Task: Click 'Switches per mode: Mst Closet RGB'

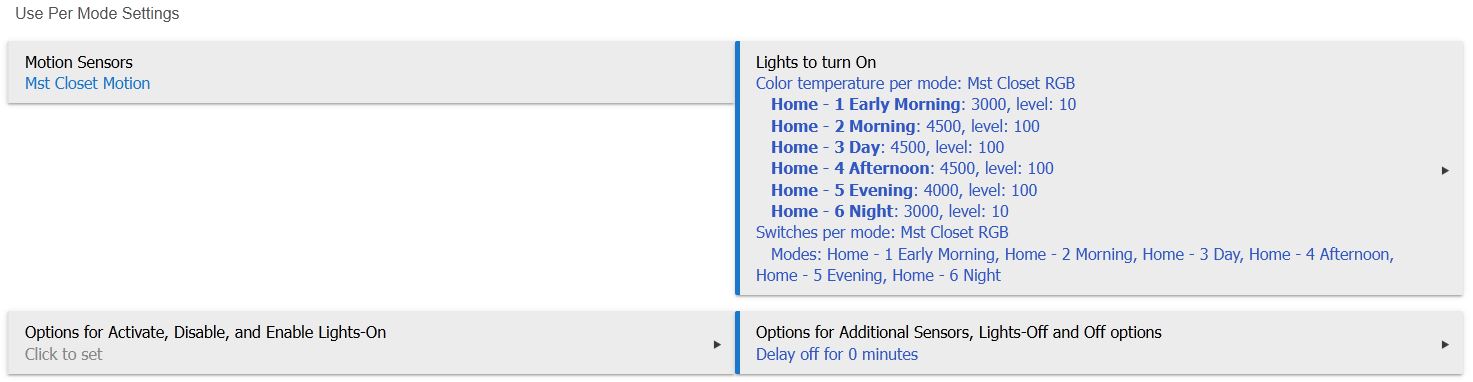Action: (883, 233)
